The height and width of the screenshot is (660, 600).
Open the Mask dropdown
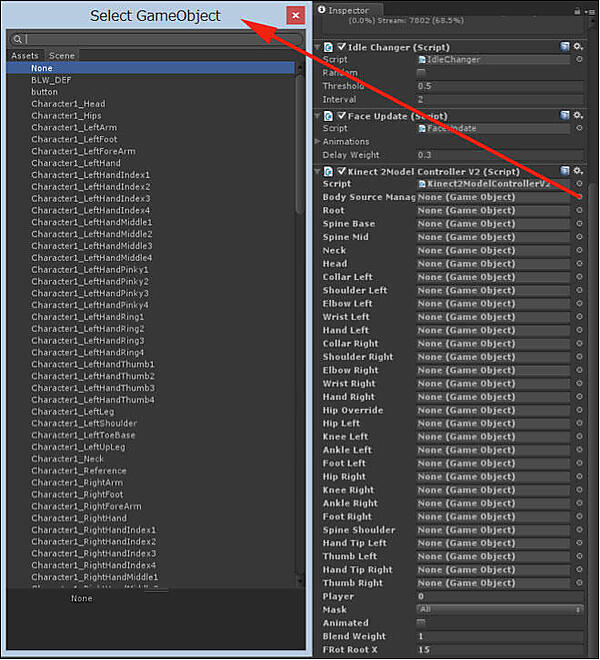click(500, 609)
